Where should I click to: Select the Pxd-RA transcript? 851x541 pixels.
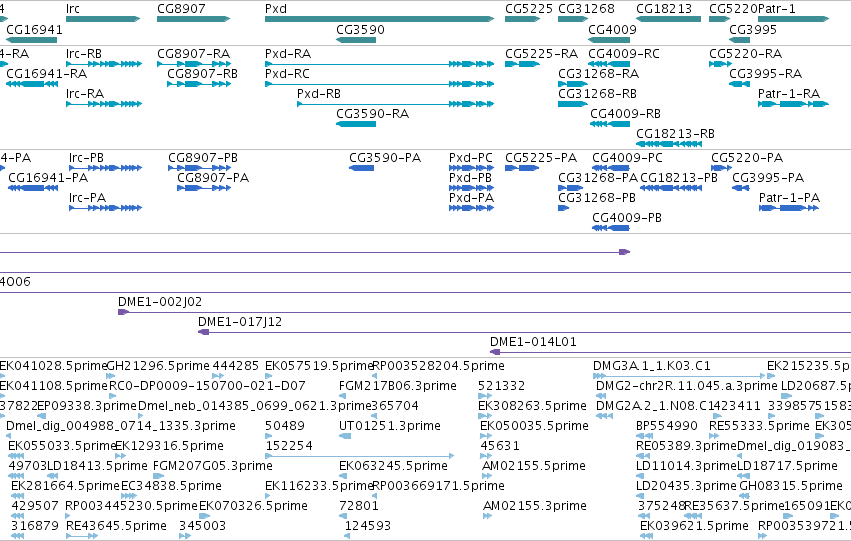(x=379, y=64)
